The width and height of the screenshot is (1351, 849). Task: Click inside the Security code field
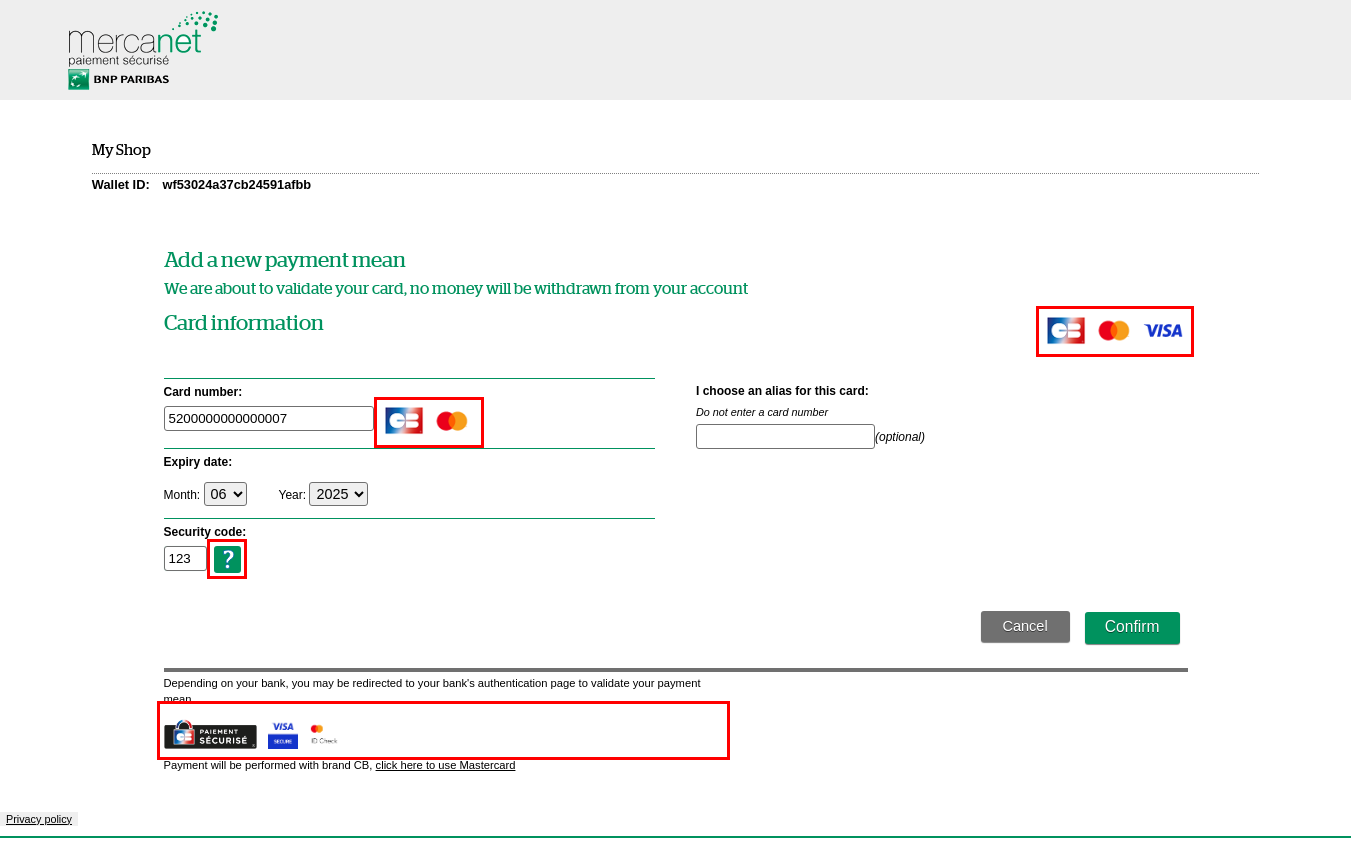pos(185,558)
